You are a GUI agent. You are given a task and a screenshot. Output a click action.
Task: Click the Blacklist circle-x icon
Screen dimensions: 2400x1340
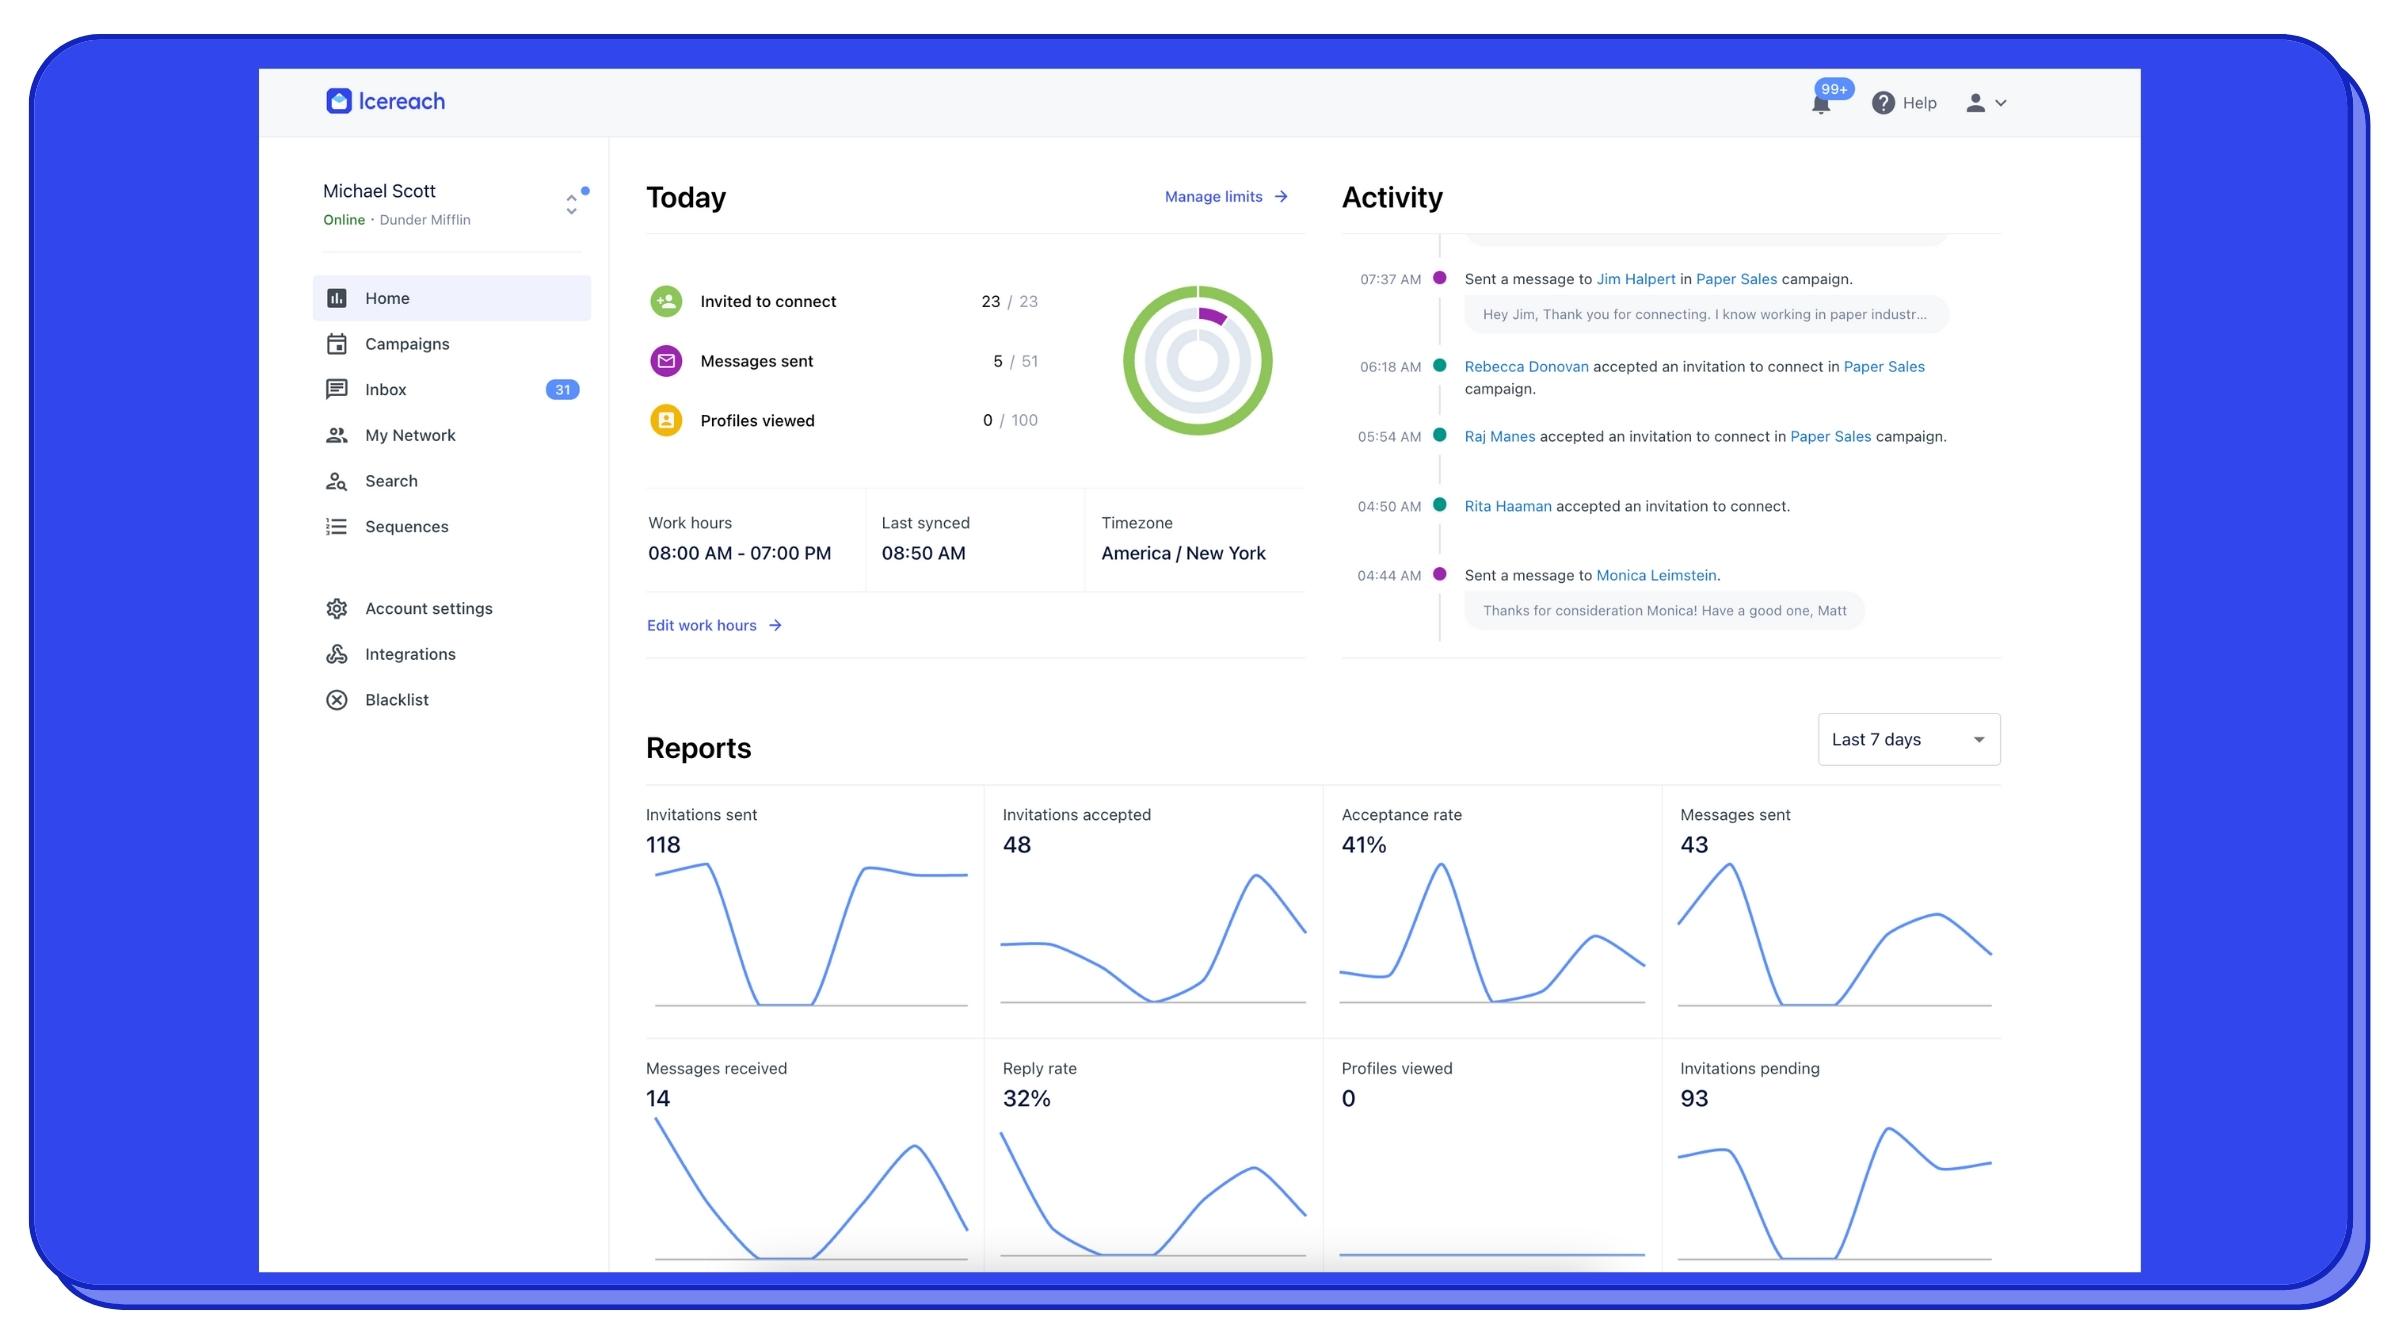click(x=337, y=700)
